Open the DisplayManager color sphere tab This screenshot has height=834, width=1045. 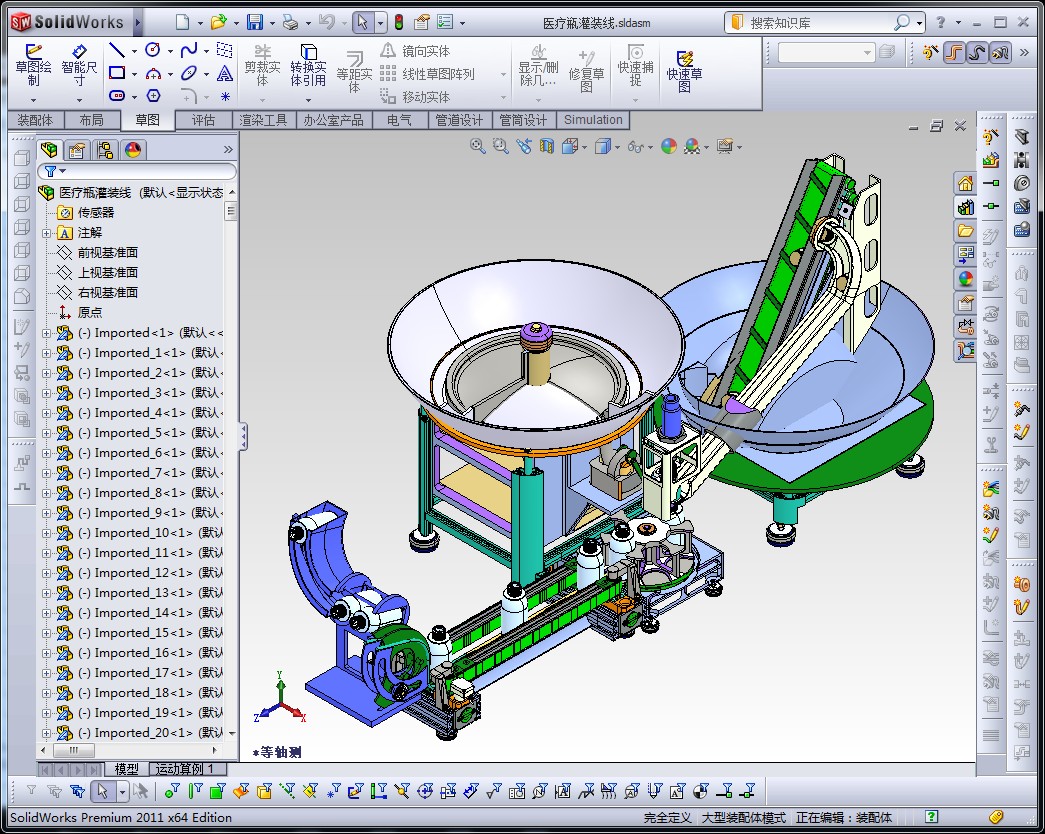[132, 150]
